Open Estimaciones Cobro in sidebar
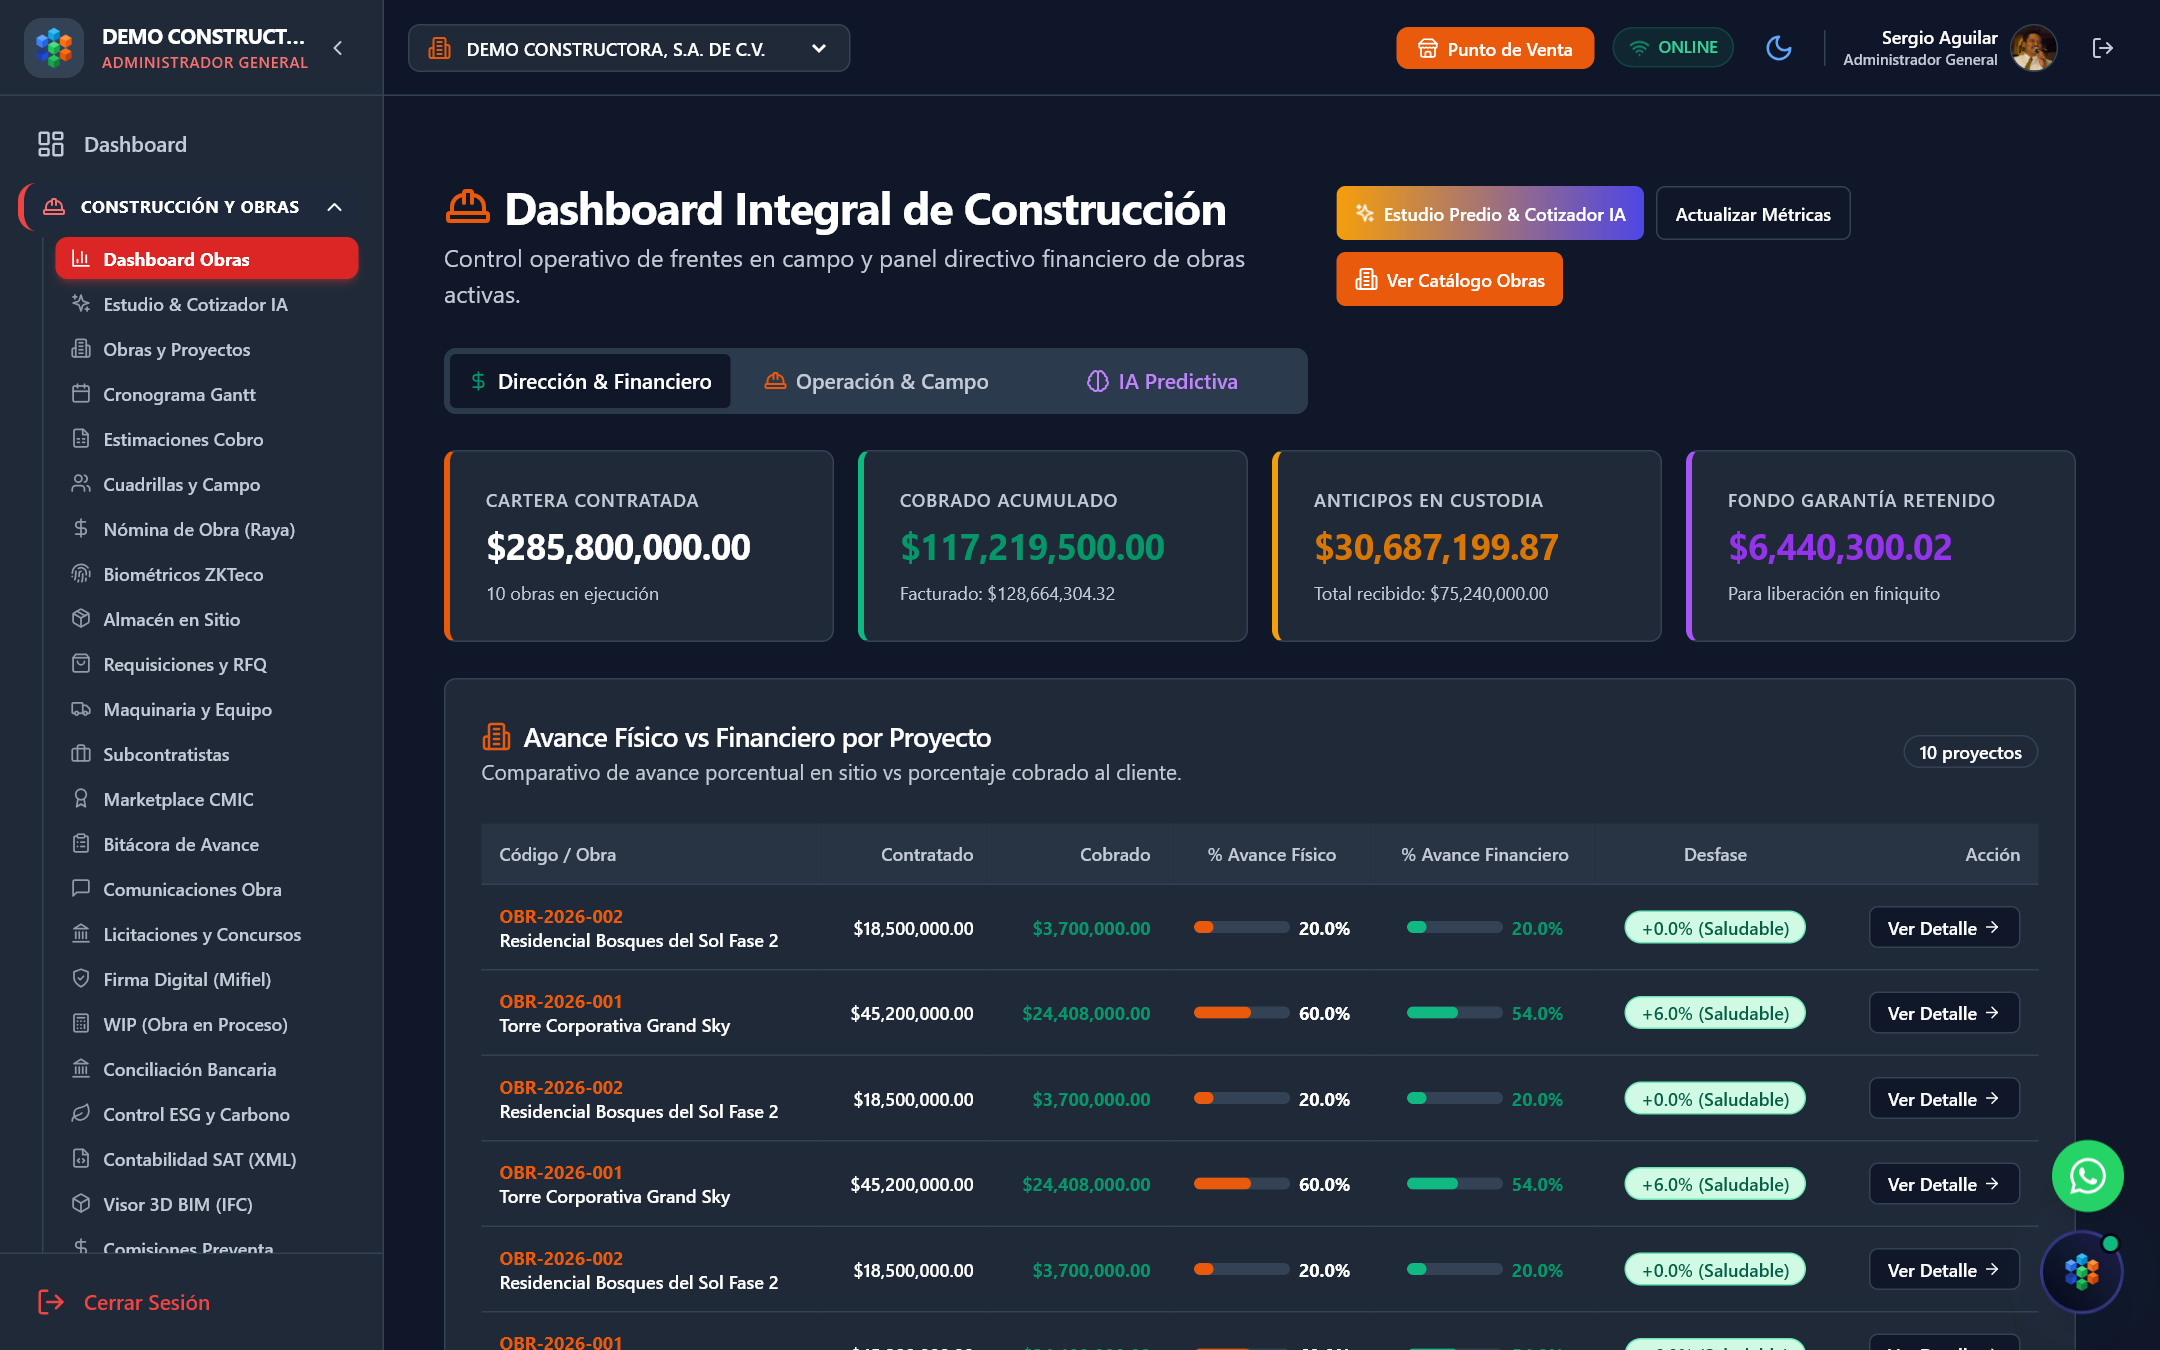The width and height of the screenshot is (2160, 1350). point(207,439)
